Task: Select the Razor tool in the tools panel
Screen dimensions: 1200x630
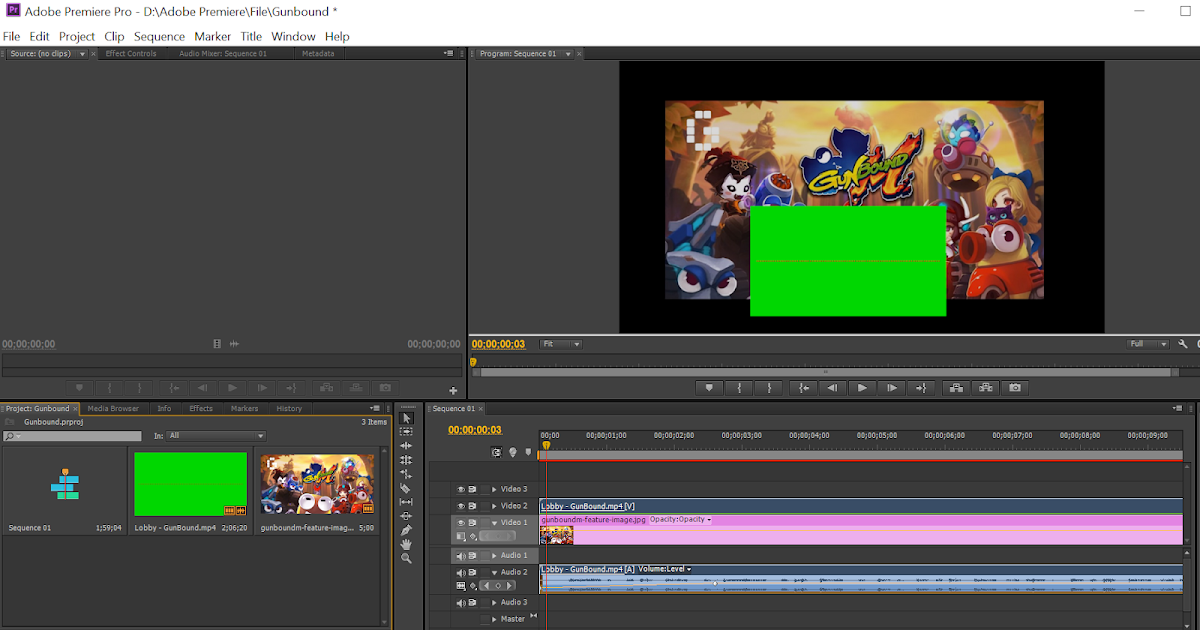Action: coord(406,488)
